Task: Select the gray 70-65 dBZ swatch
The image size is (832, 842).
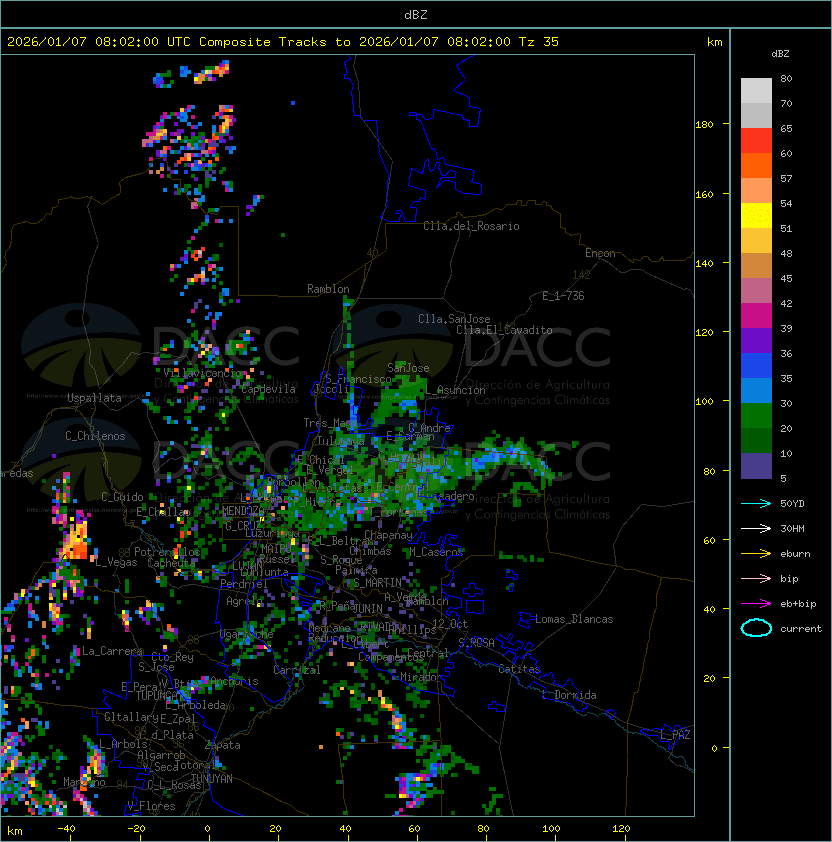Action: tap(756, 115)
